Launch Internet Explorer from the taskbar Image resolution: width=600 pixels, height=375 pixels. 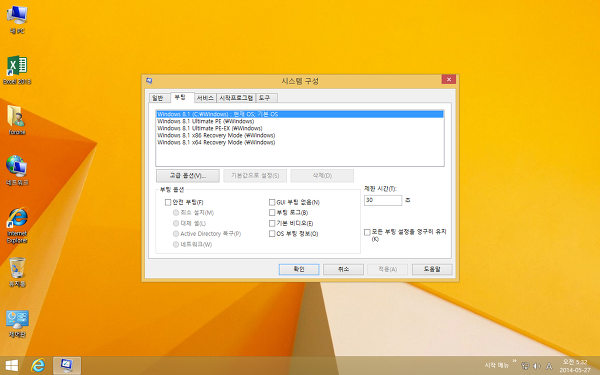tap(38, 365)
